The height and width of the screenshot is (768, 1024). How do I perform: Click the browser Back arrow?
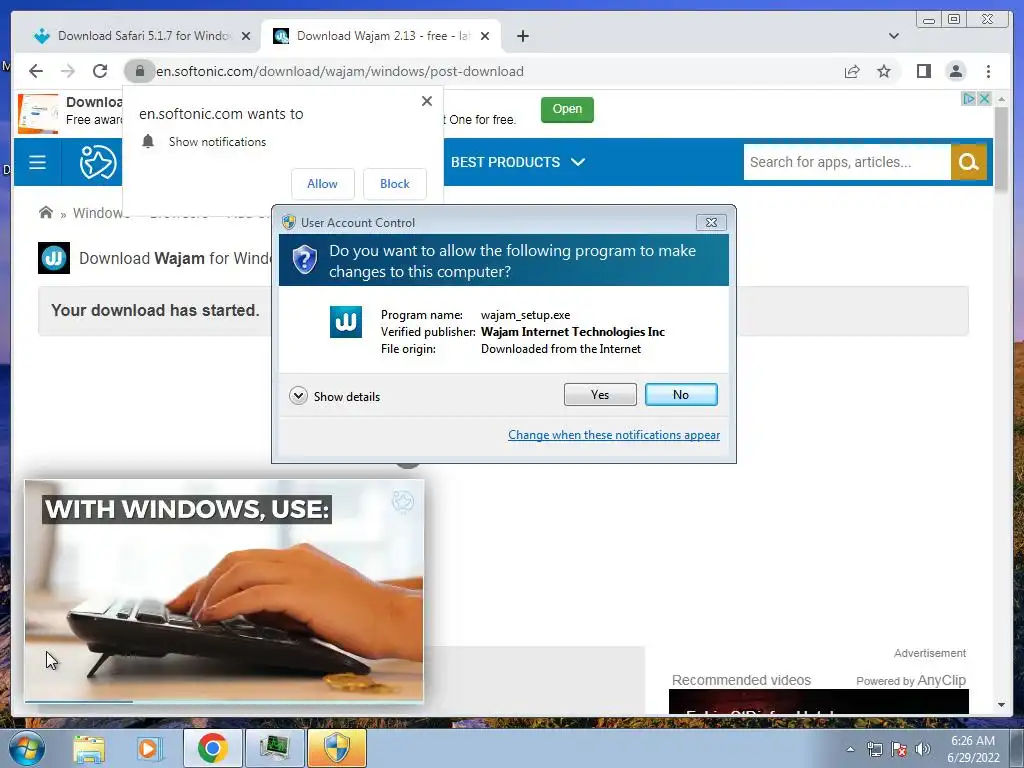(x=36, y=71)
